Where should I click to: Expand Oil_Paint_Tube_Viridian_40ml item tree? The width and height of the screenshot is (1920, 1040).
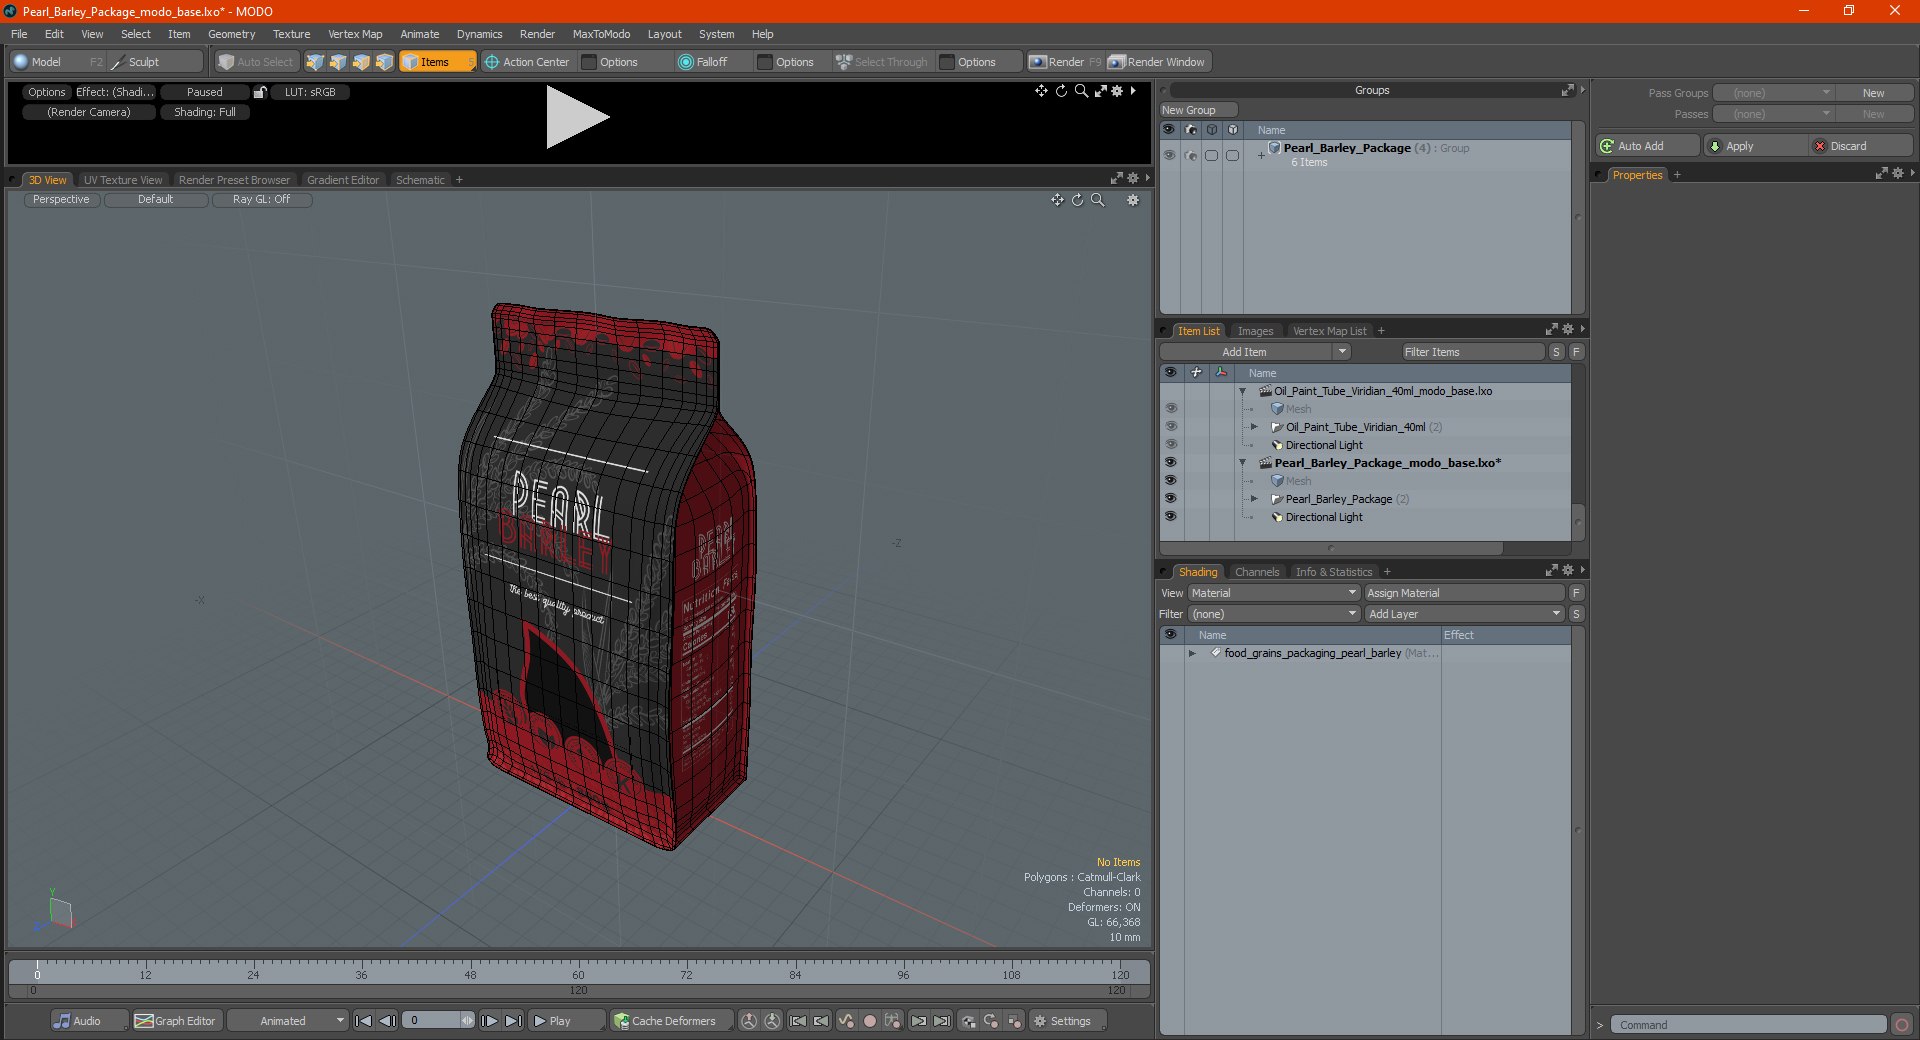click(x=1254, y=427)
